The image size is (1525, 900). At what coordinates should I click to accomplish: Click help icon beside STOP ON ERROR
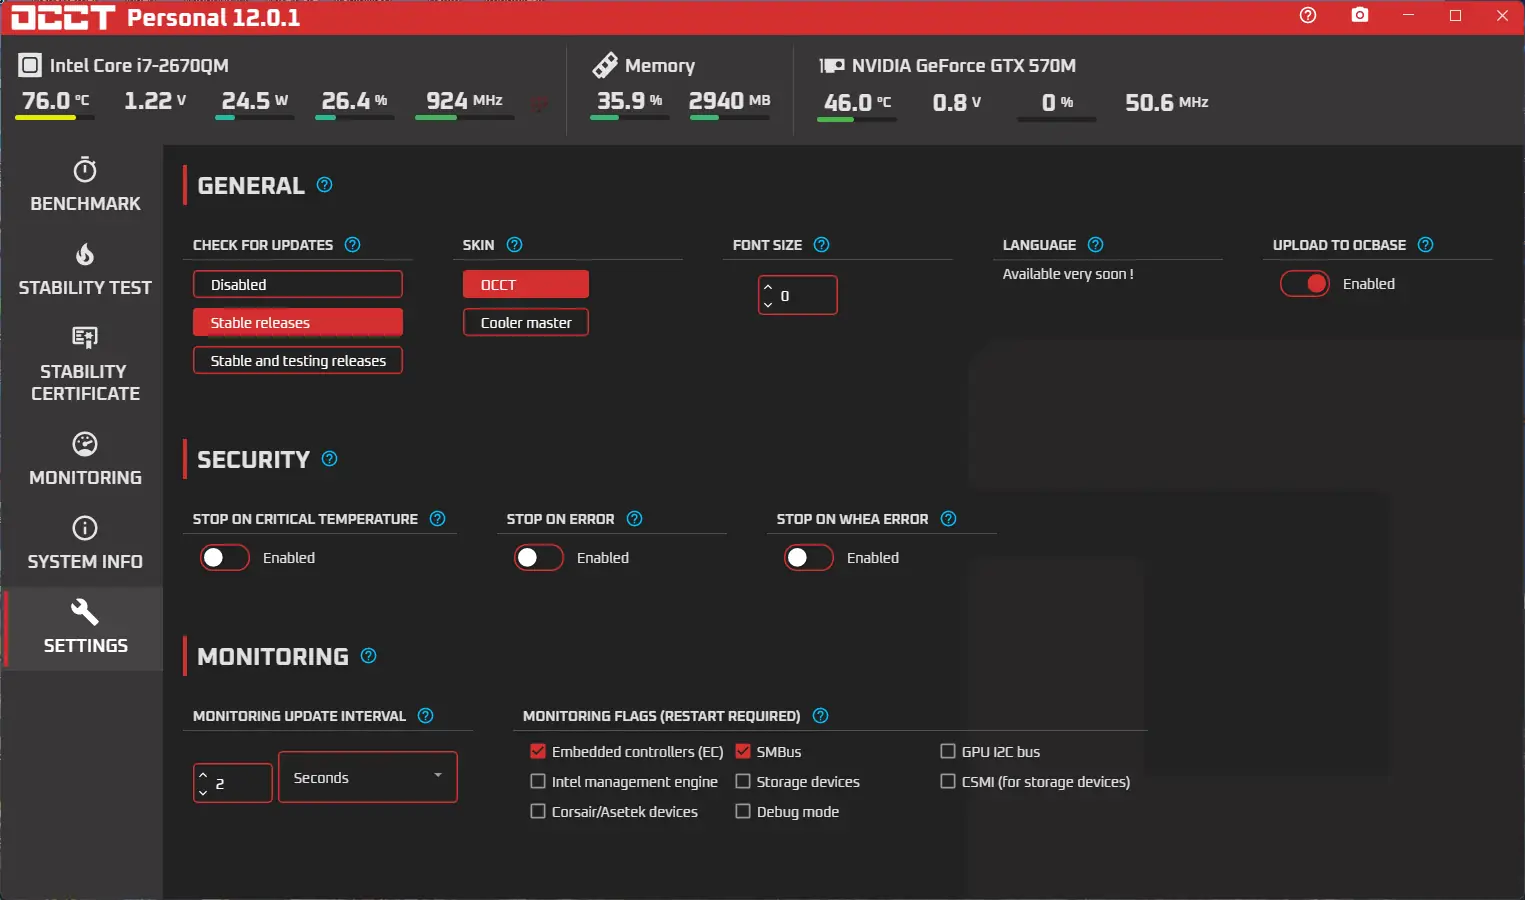[635, 519]
